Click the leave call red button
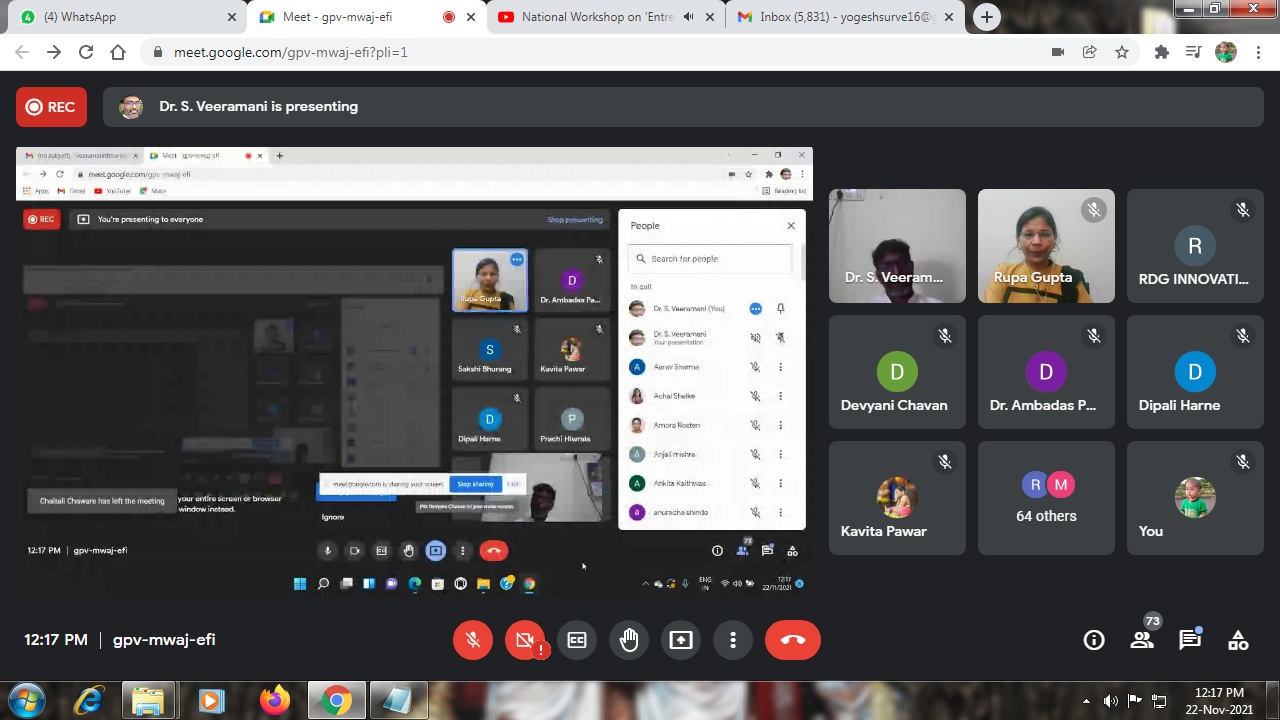This screenshot has width=1280, height=720. 792,640
